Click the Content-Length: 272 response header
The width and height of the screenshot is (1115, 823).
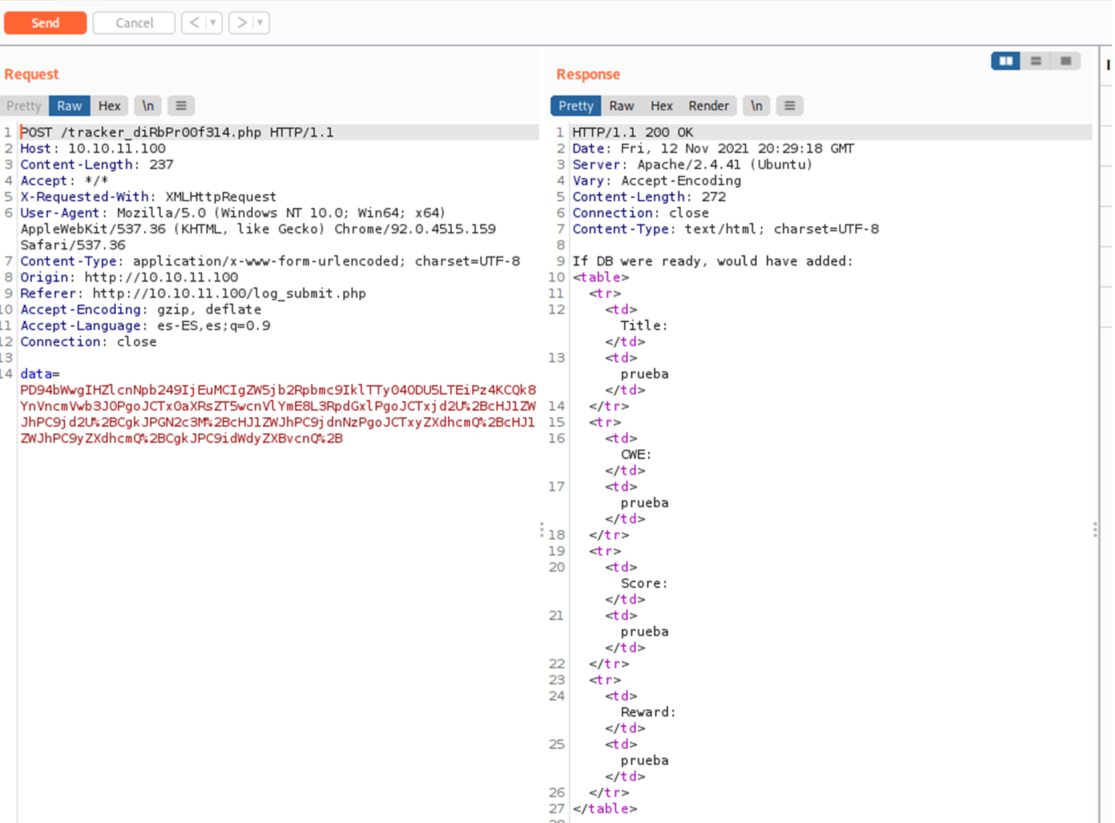tap(649, 197)
